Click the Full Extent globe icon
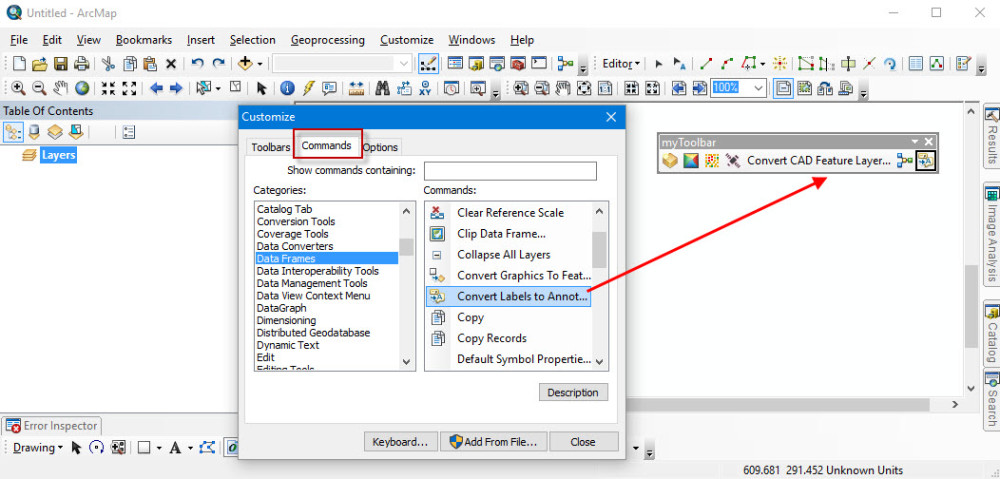Image resolution: width=1000 pixels, height=479 pixels. 81,88
